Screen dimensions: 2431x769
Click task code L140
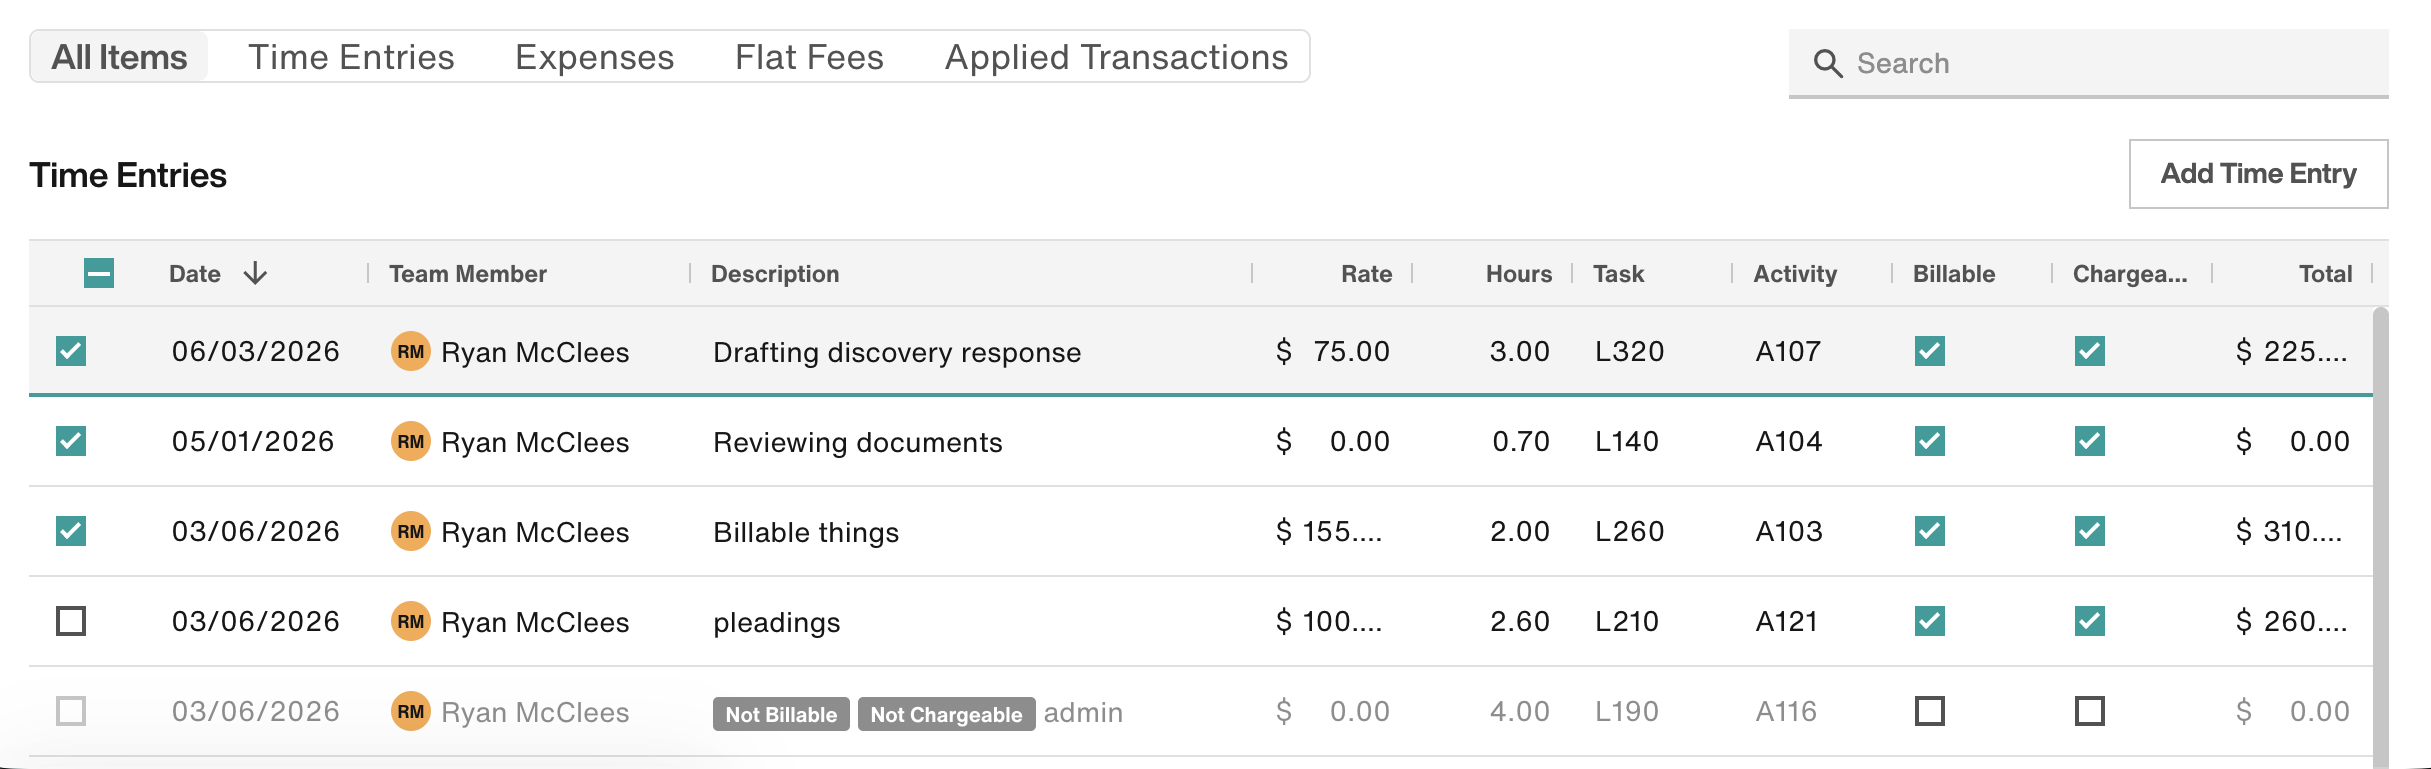(1627, 442)
